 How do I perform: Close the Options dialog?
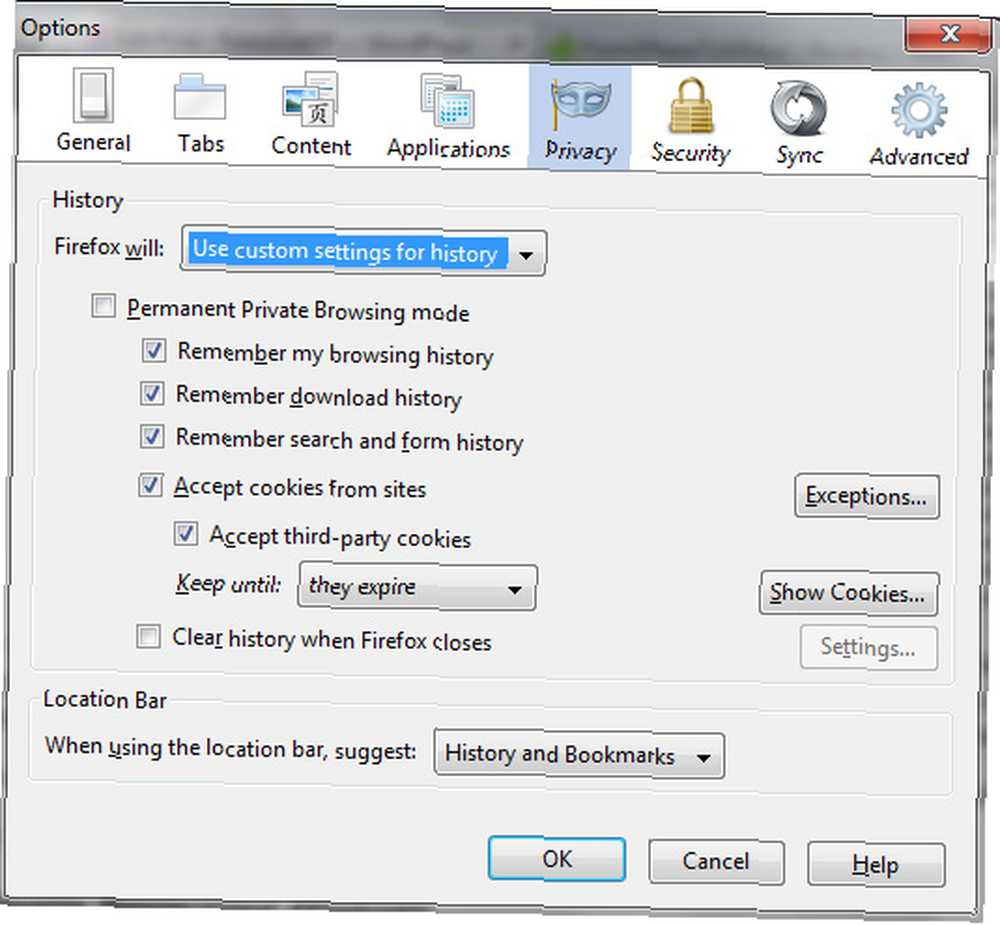click(x=949, y=33)
